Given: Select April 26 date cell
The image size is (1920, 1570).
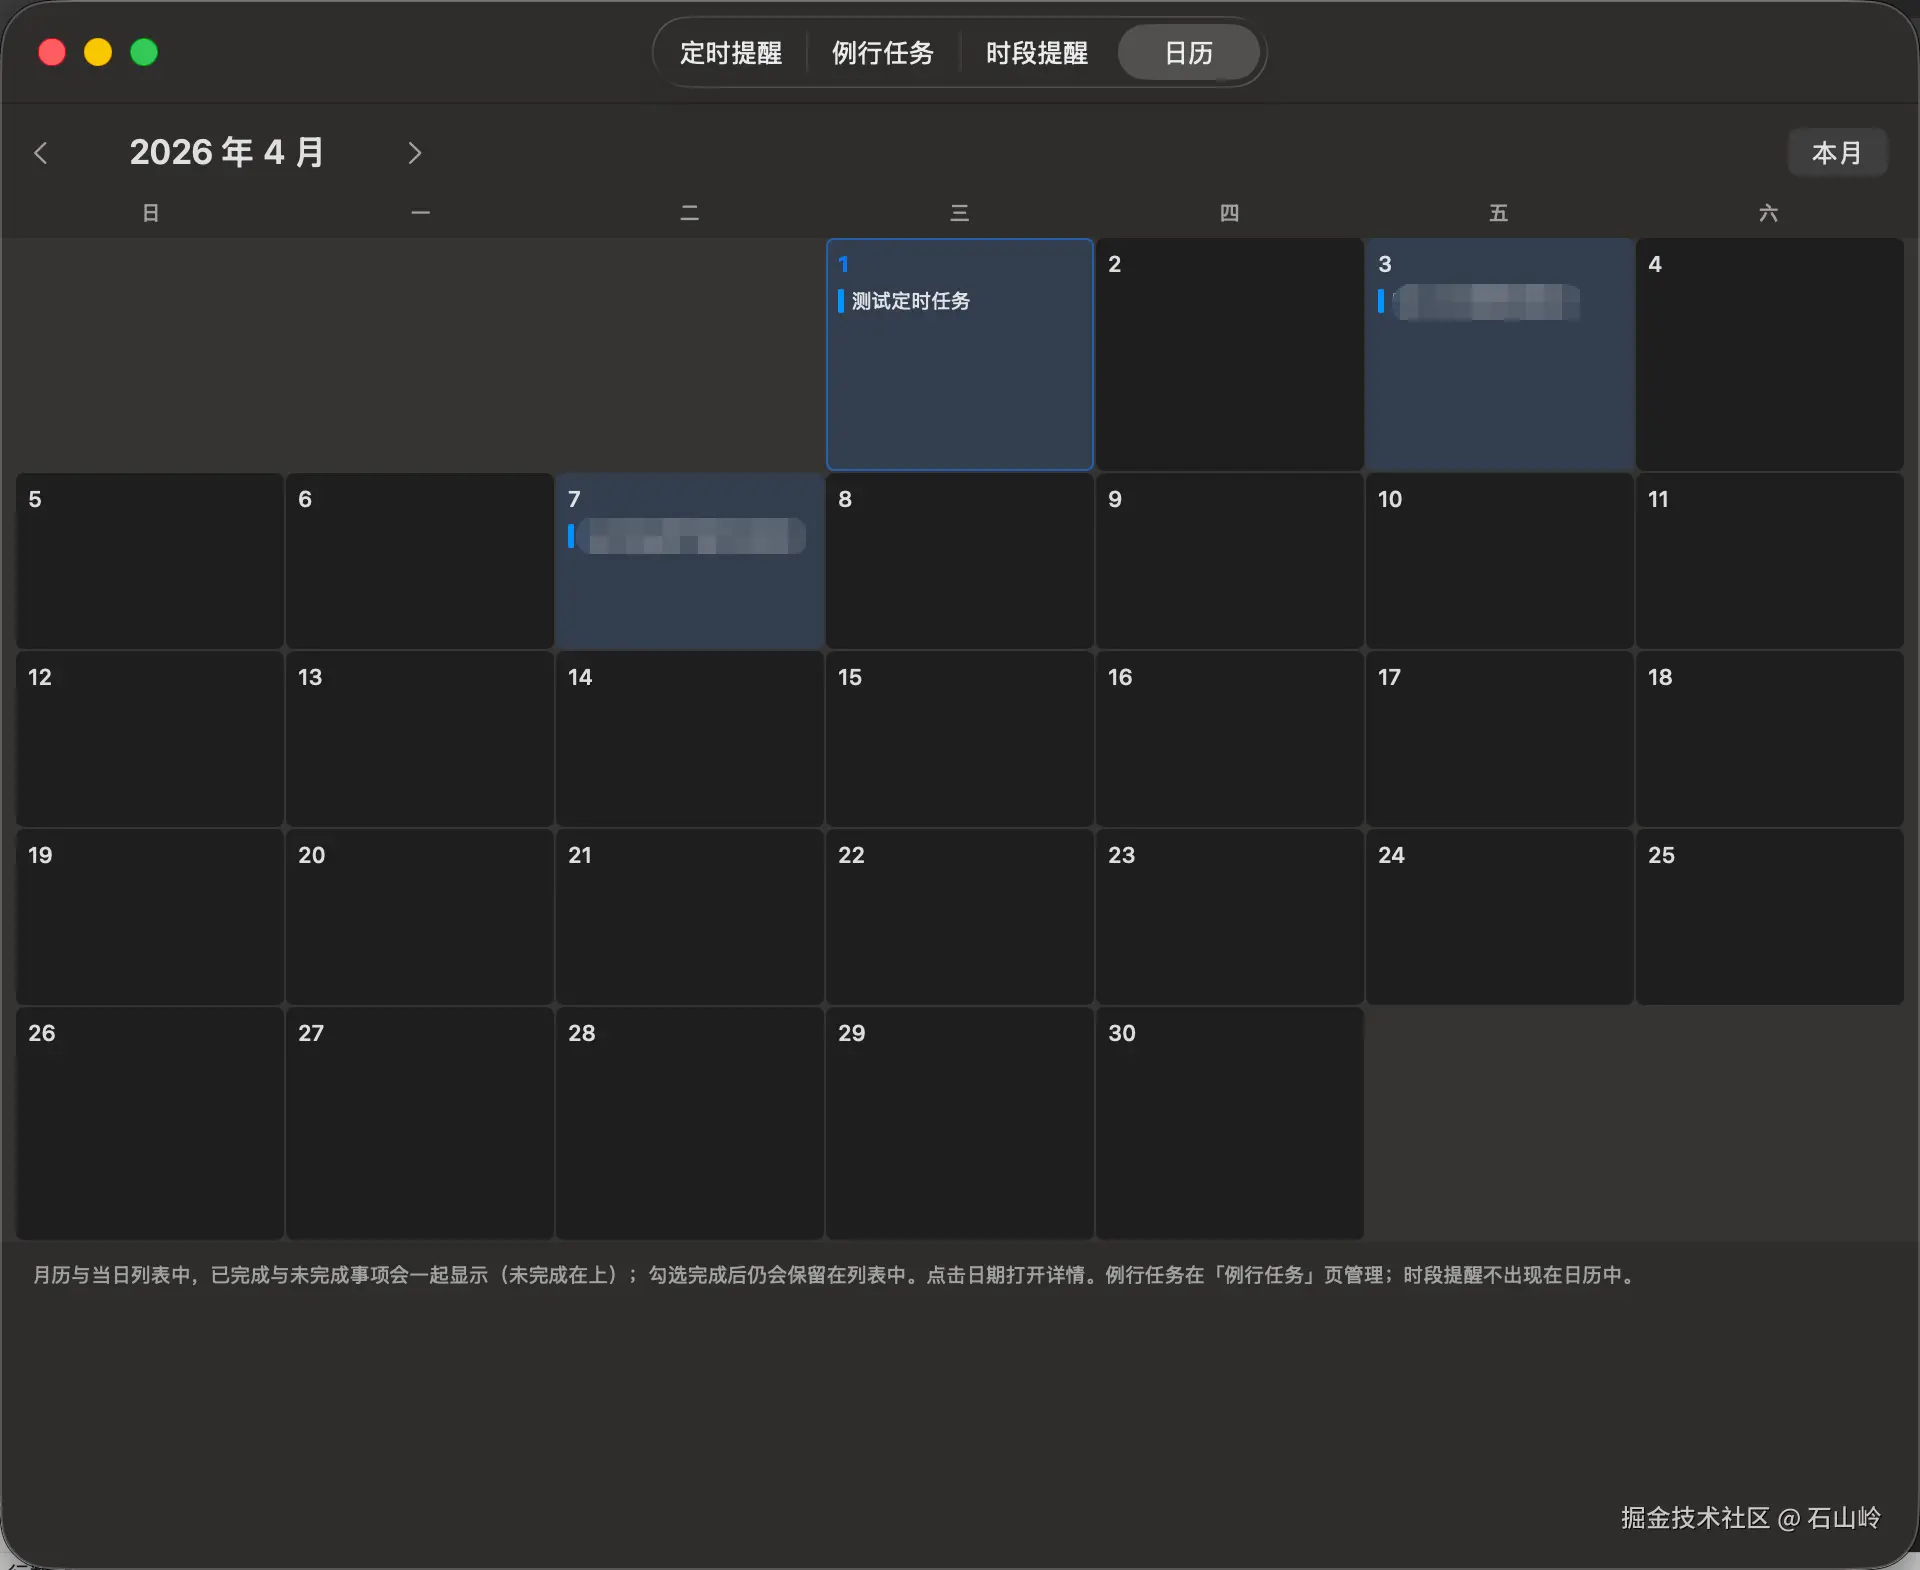Looking at the screenshot, I should 150,1122.
